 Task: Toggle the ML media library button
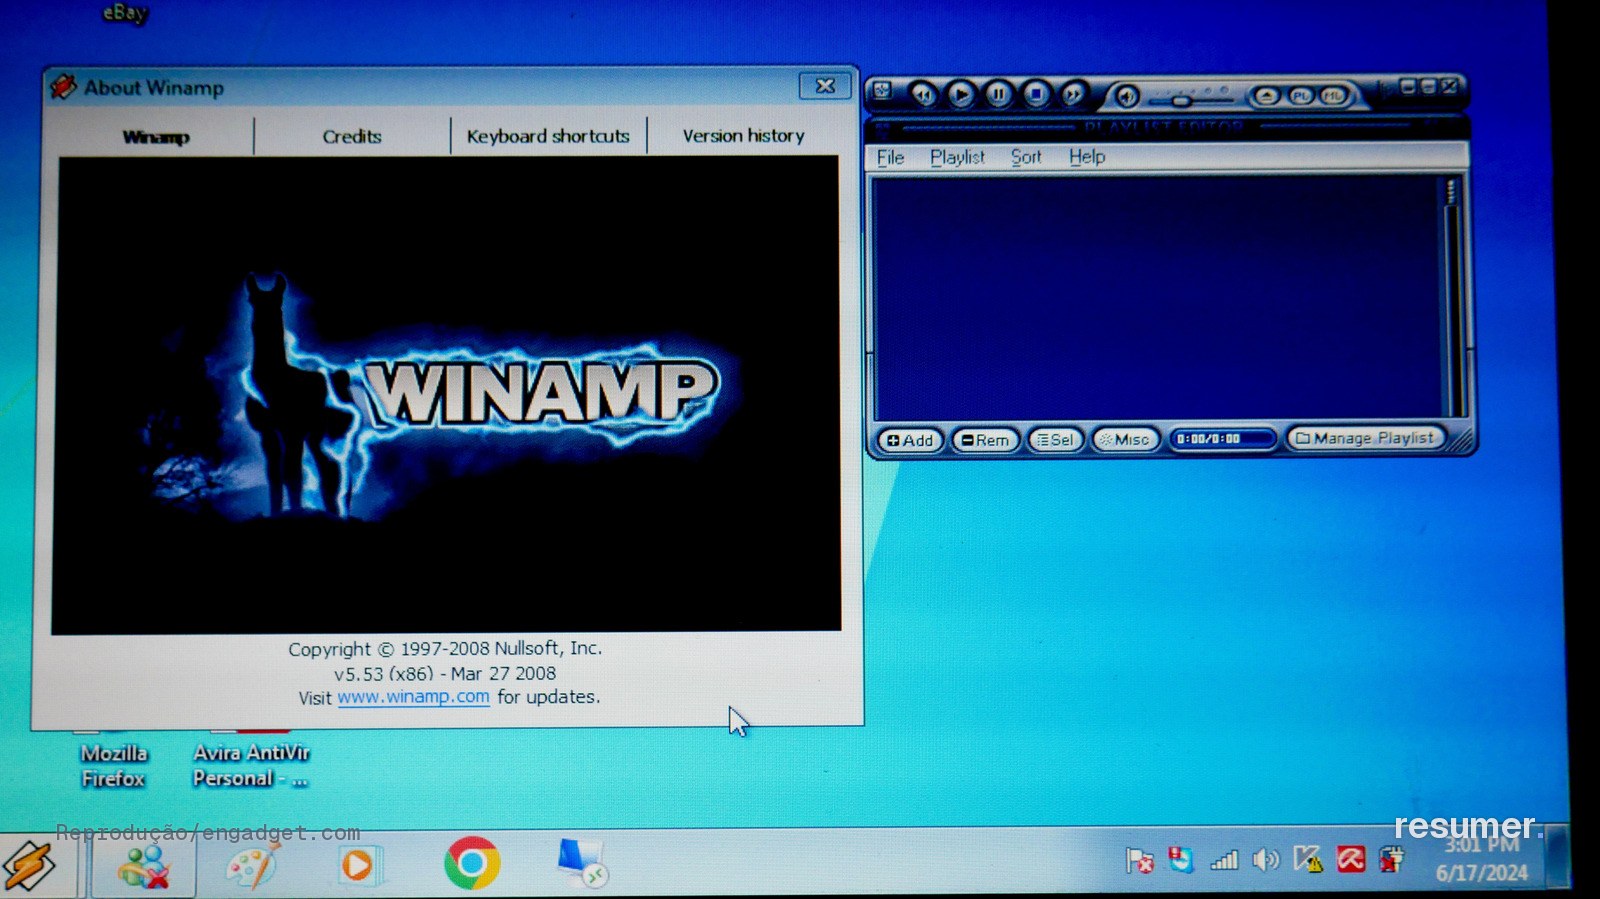[x=1333, y=96]
